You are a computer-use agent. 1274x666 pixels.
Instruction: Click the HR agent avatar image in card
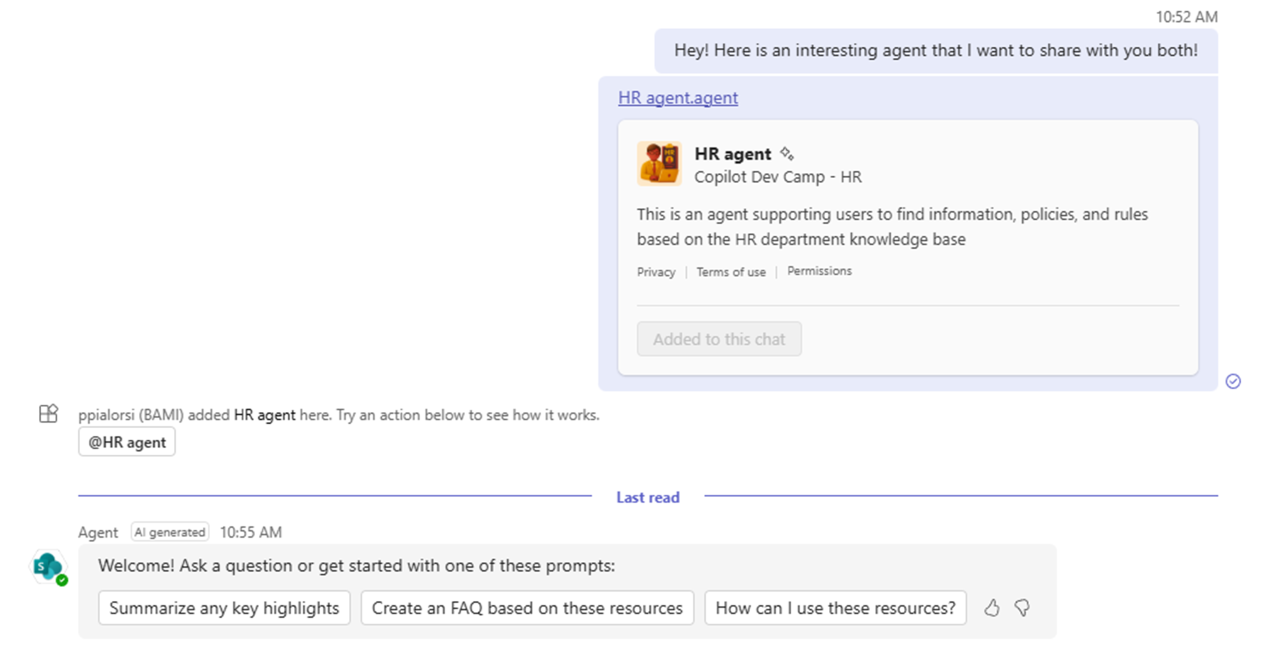coord(659,164)
